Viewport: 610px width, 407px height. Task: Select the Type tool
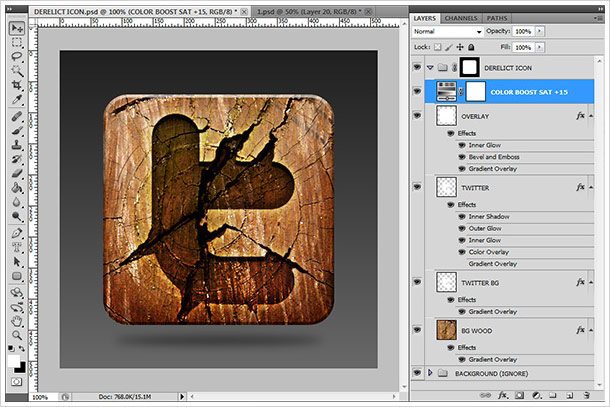(16, 247)
